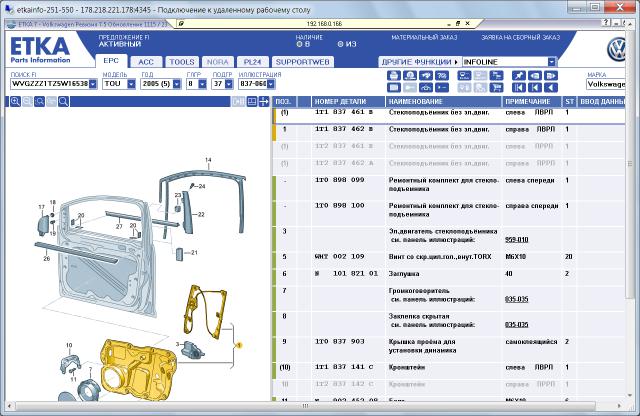Open the Год 2005 (5) dropdown
This screenshot has height=416, width=640.
[177, 84]
